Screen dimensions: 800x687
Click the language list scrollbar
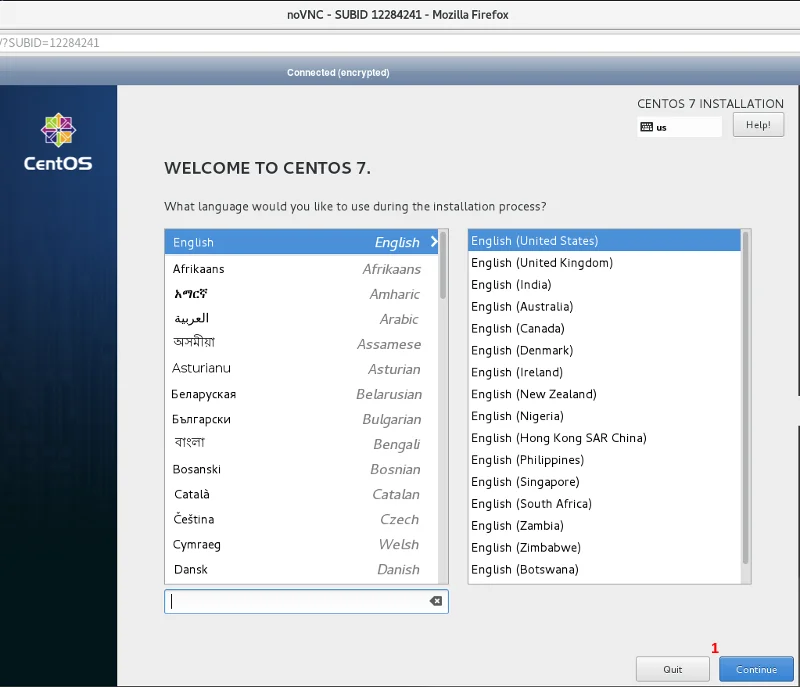click(x=443, y=265)
